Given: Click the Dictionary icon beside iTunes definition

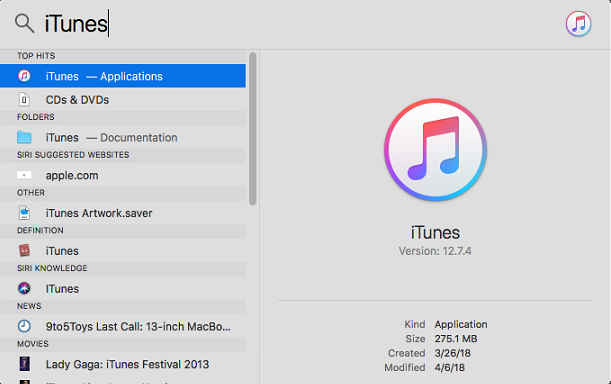Looking at the screenshot, I should 24,250.
